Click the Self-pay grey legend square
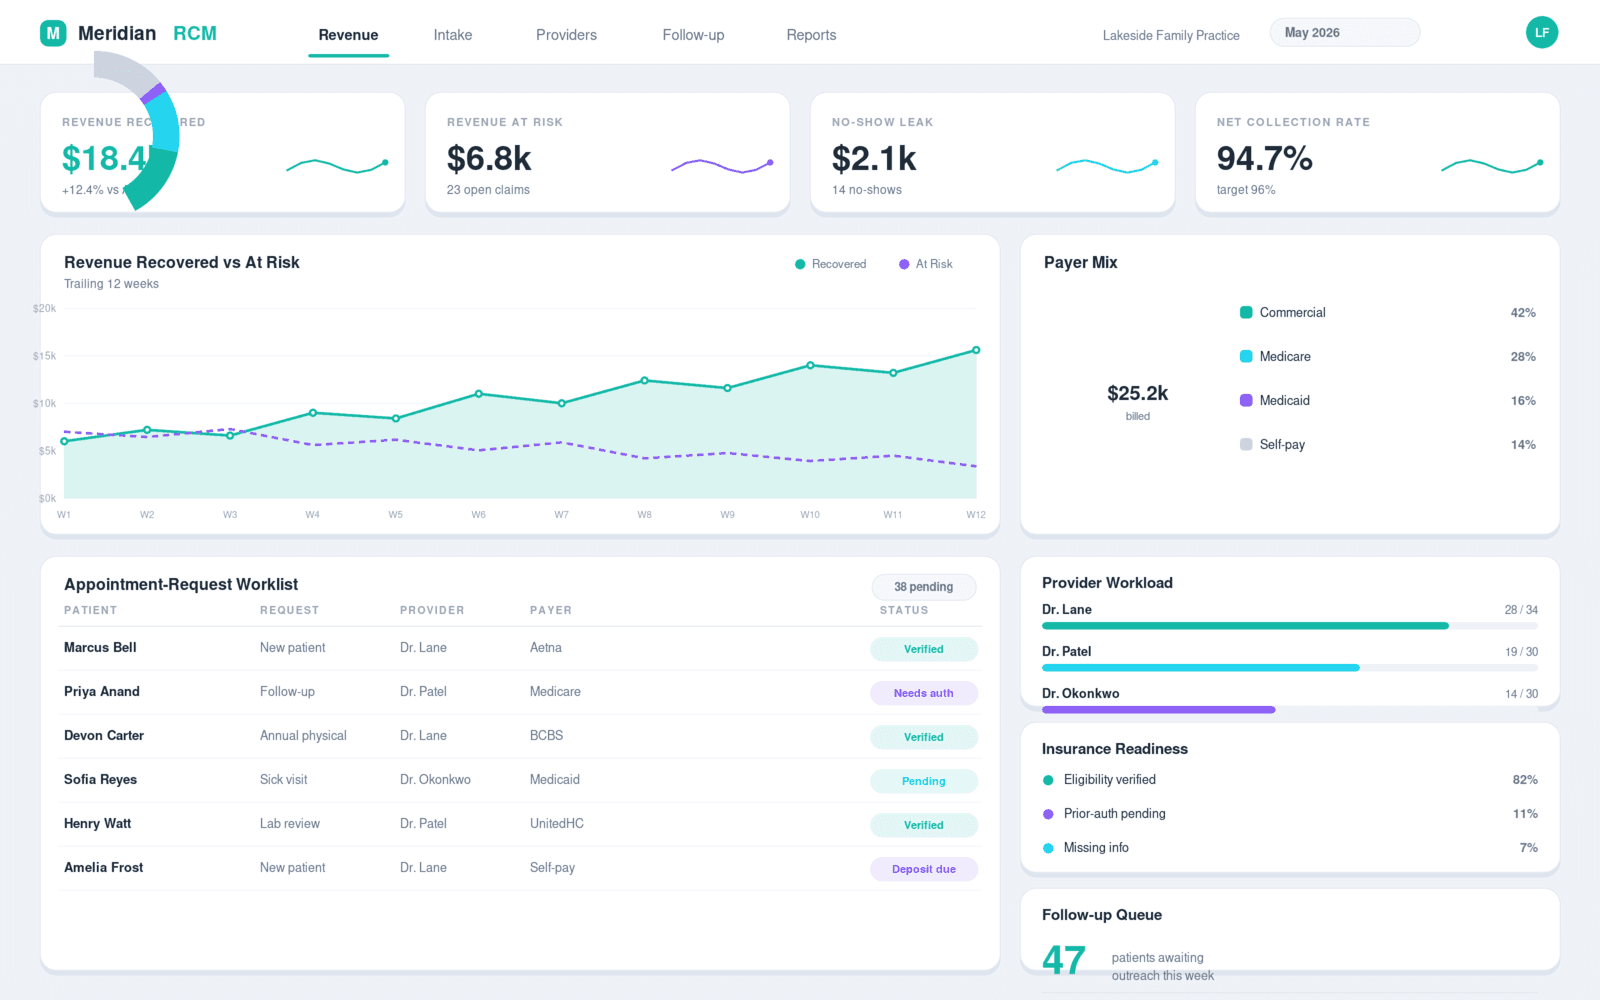 pyautogui.click(x=1246, y=444)
